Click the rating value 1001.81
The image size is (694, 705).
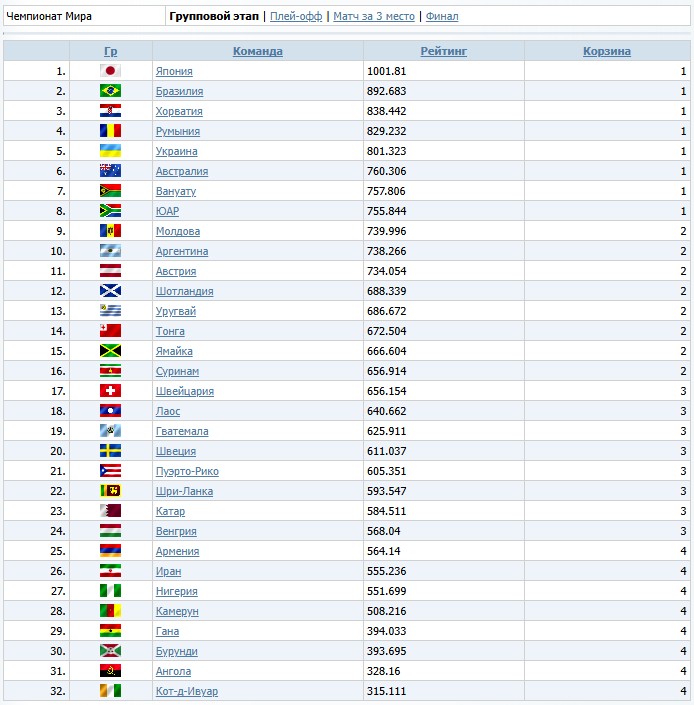(387, 71)
